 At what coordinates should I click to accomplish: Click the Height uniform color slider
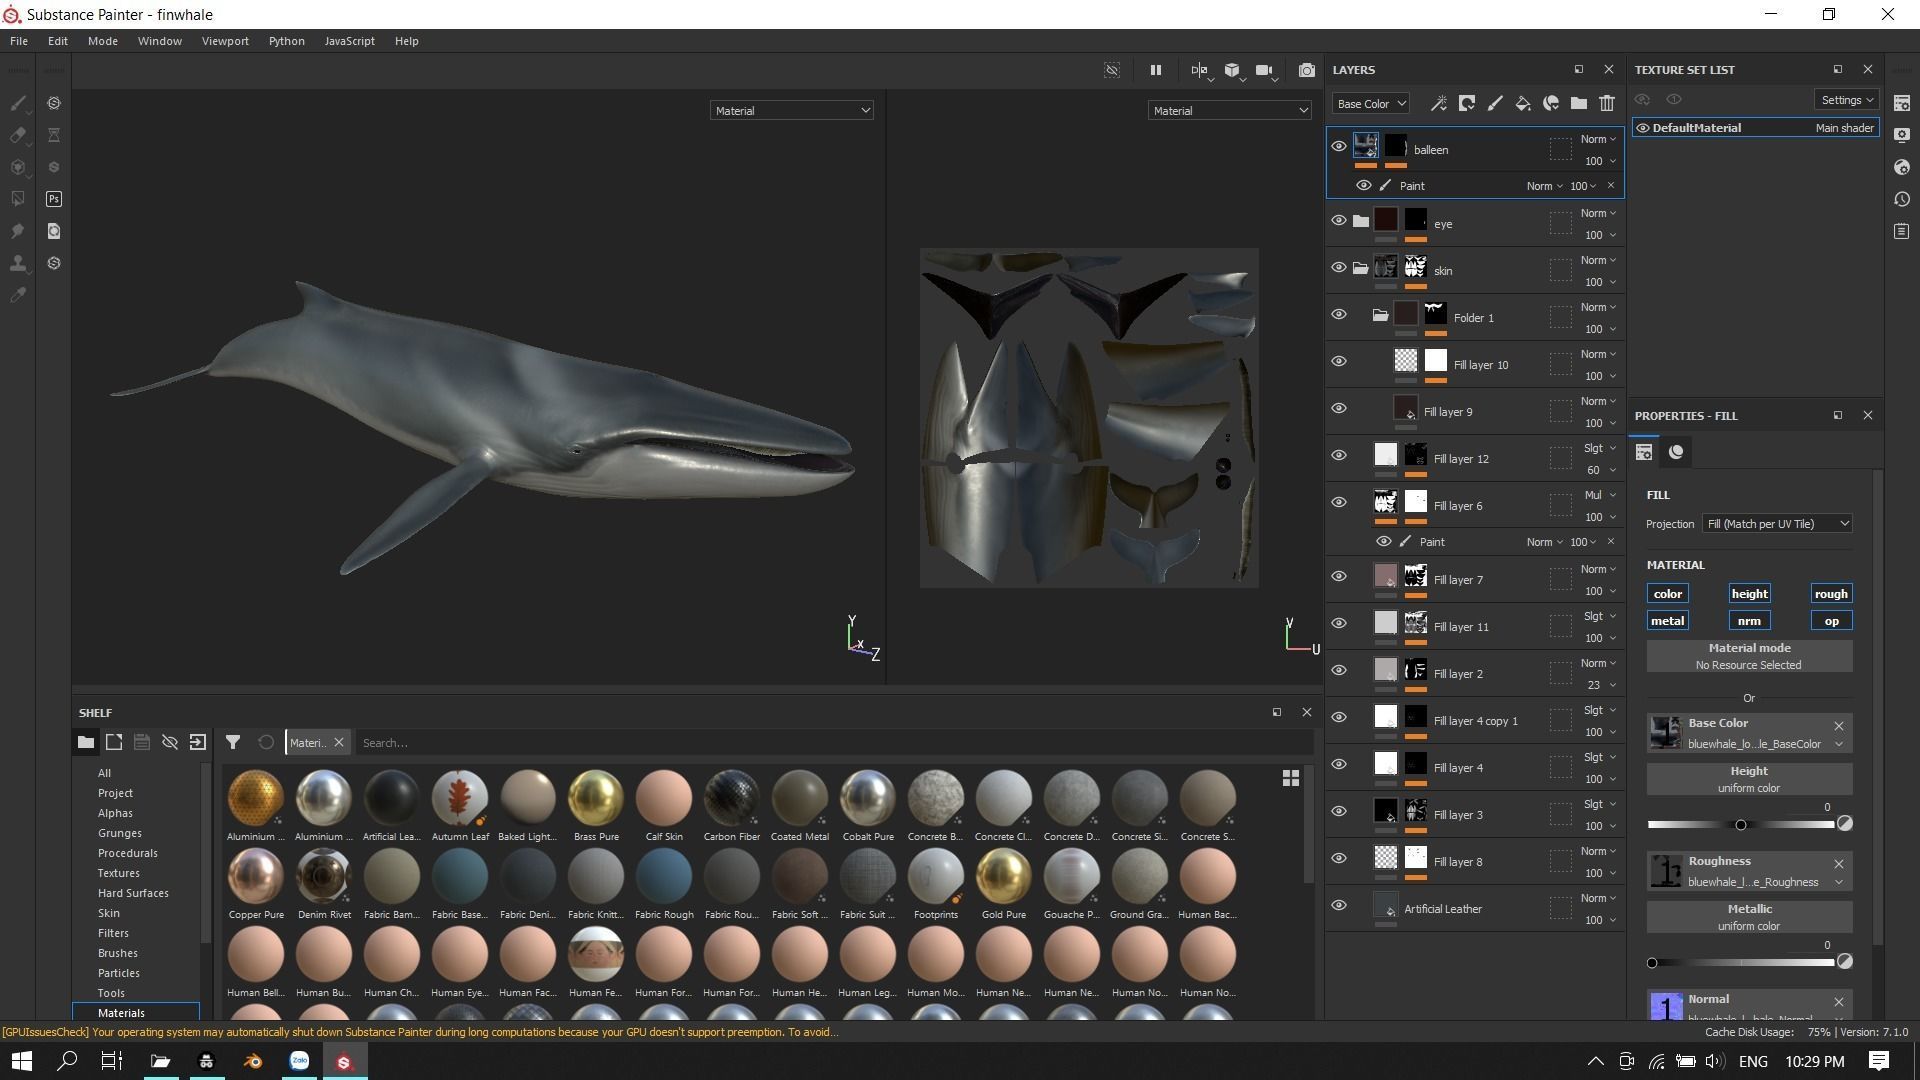coord(1740,825)
